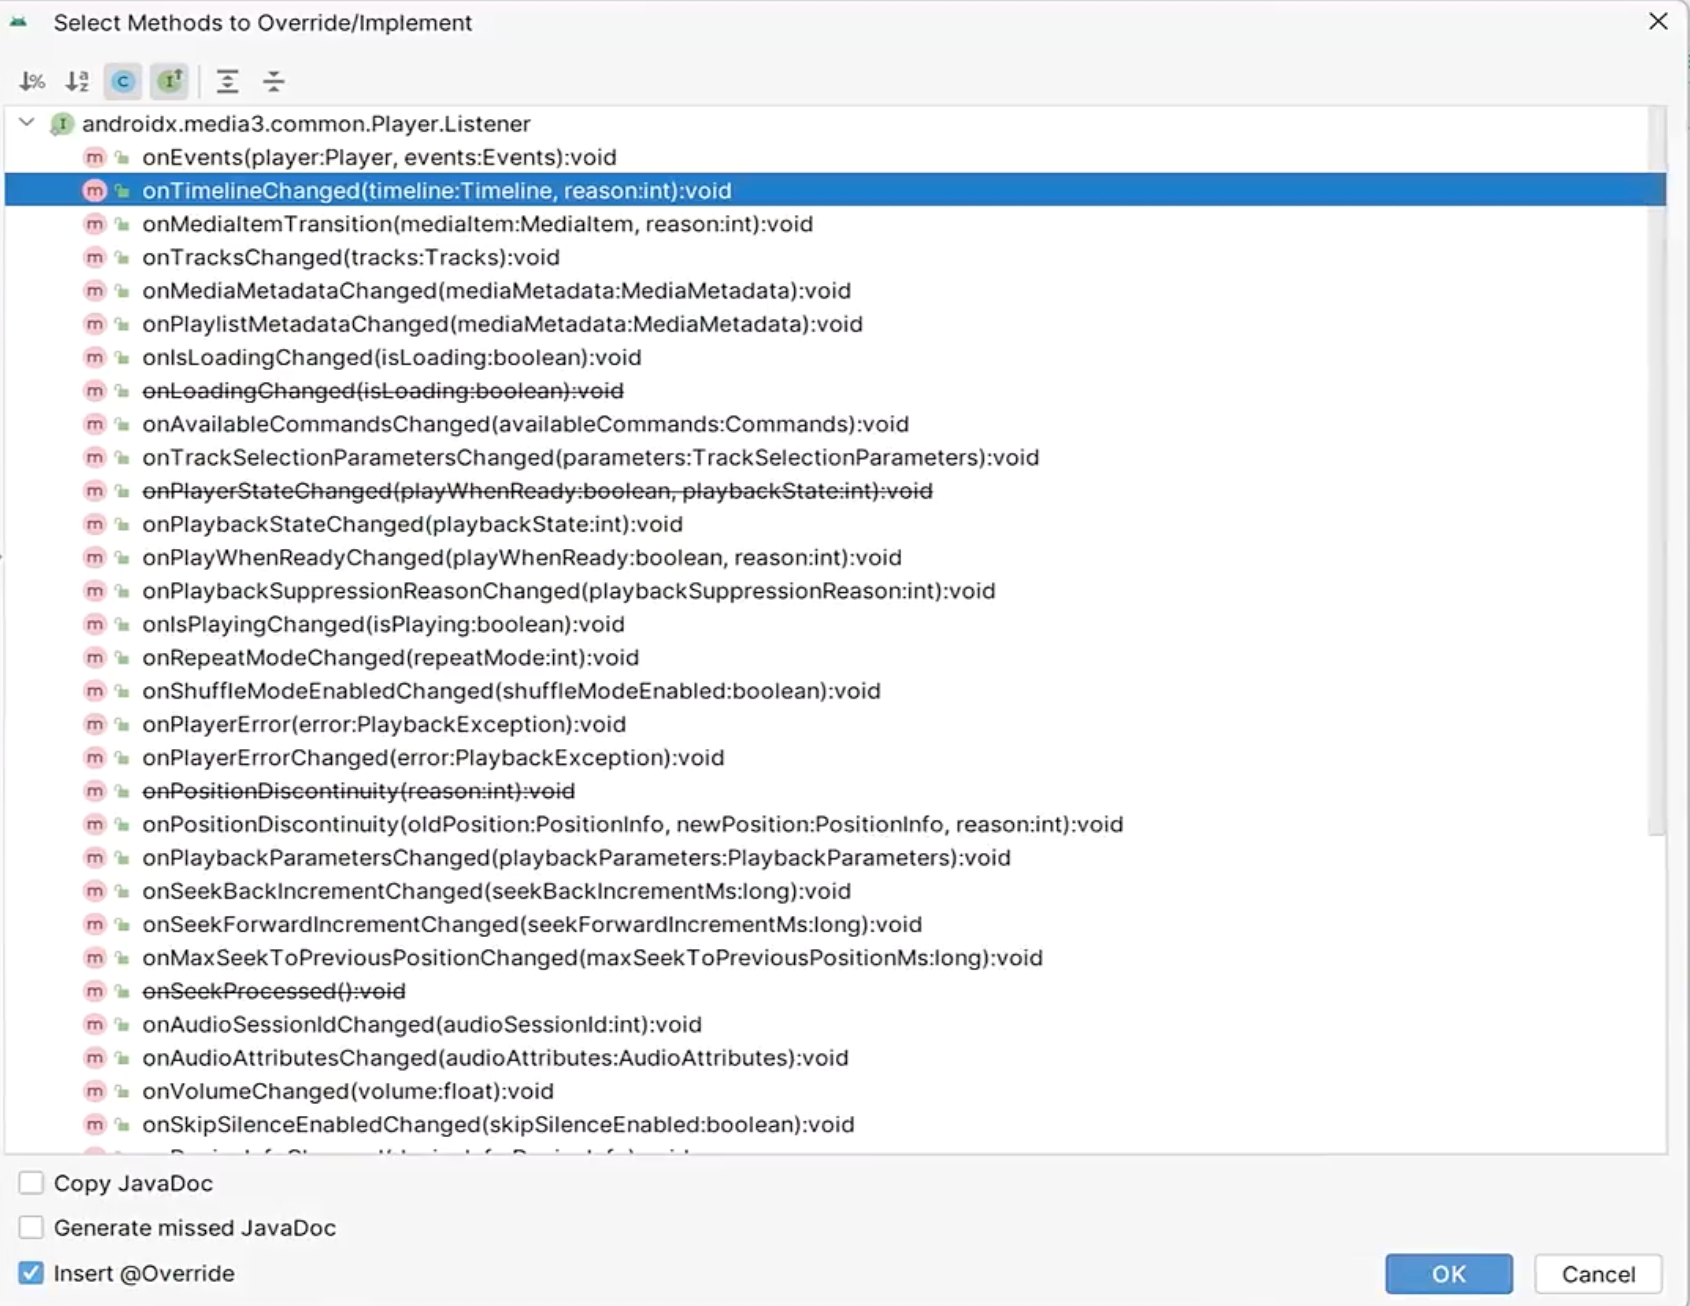This screenshot has width=1690, height=1306.
Task: Close the Select Methods dialog
Action: coord(1658,22)
